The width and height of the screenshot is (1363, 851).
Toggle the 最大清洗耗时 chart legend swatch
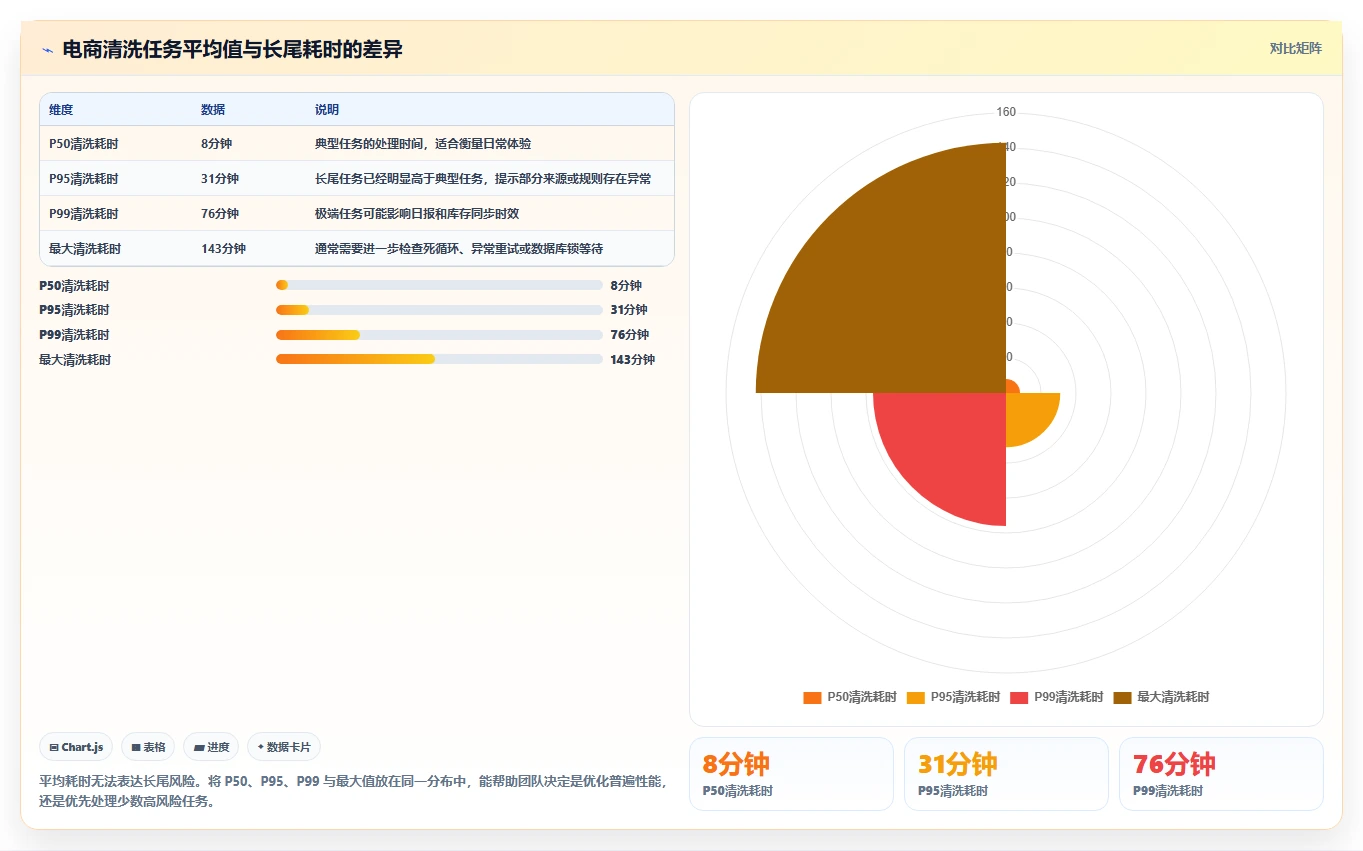[1122, 698]
